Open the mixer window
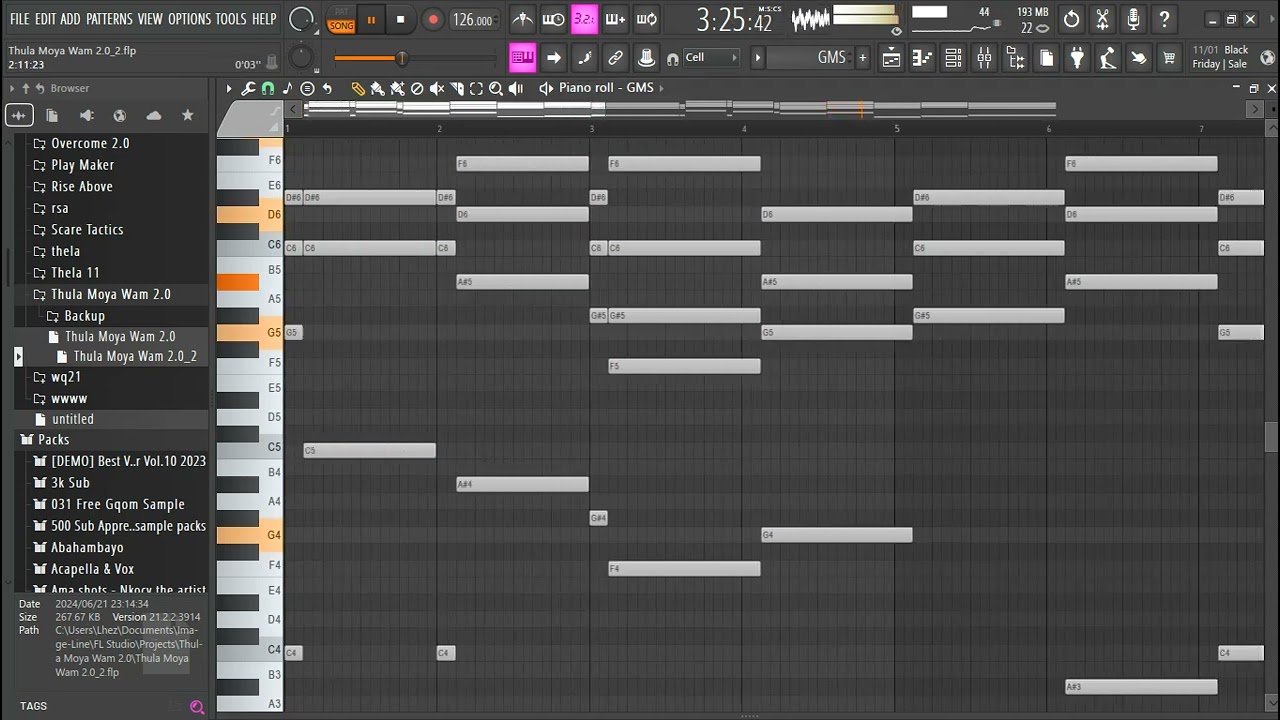The width and height of the screenshot is (1280, 720). [984, 58]
